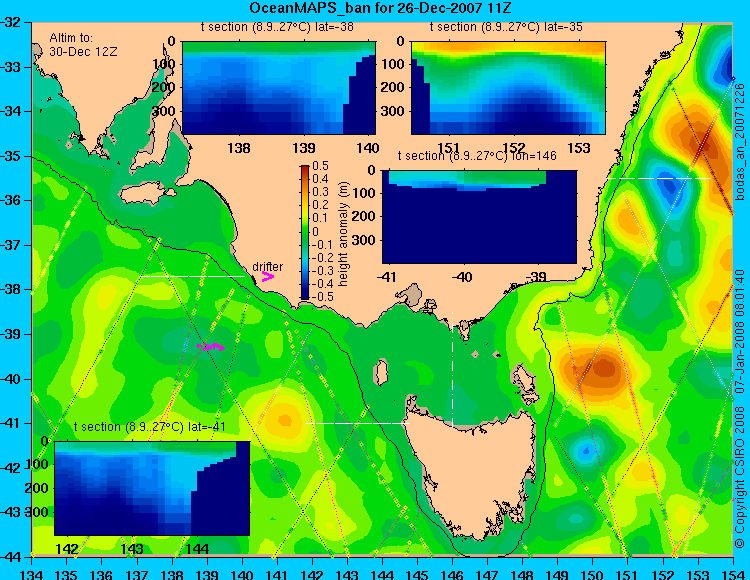
Task: Open the lat=-41 temperature section inset plot
Action: pyautogui.click(x=152, y=488)
